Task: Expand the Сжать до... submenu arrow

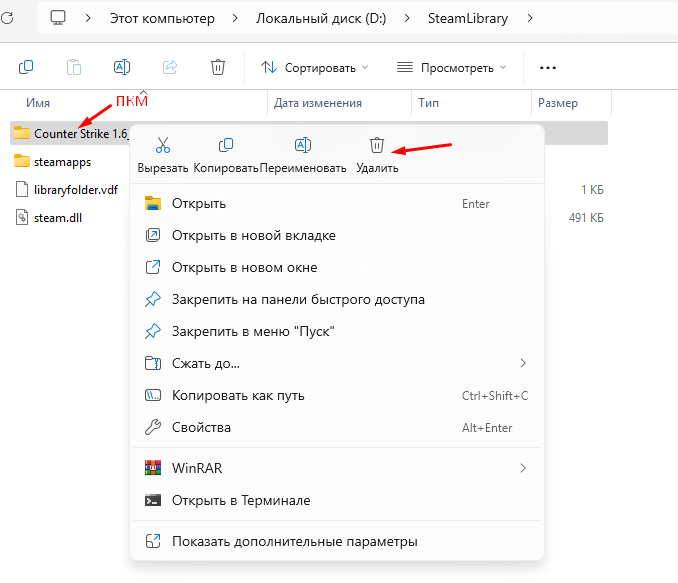Action: tap(523, 363)
